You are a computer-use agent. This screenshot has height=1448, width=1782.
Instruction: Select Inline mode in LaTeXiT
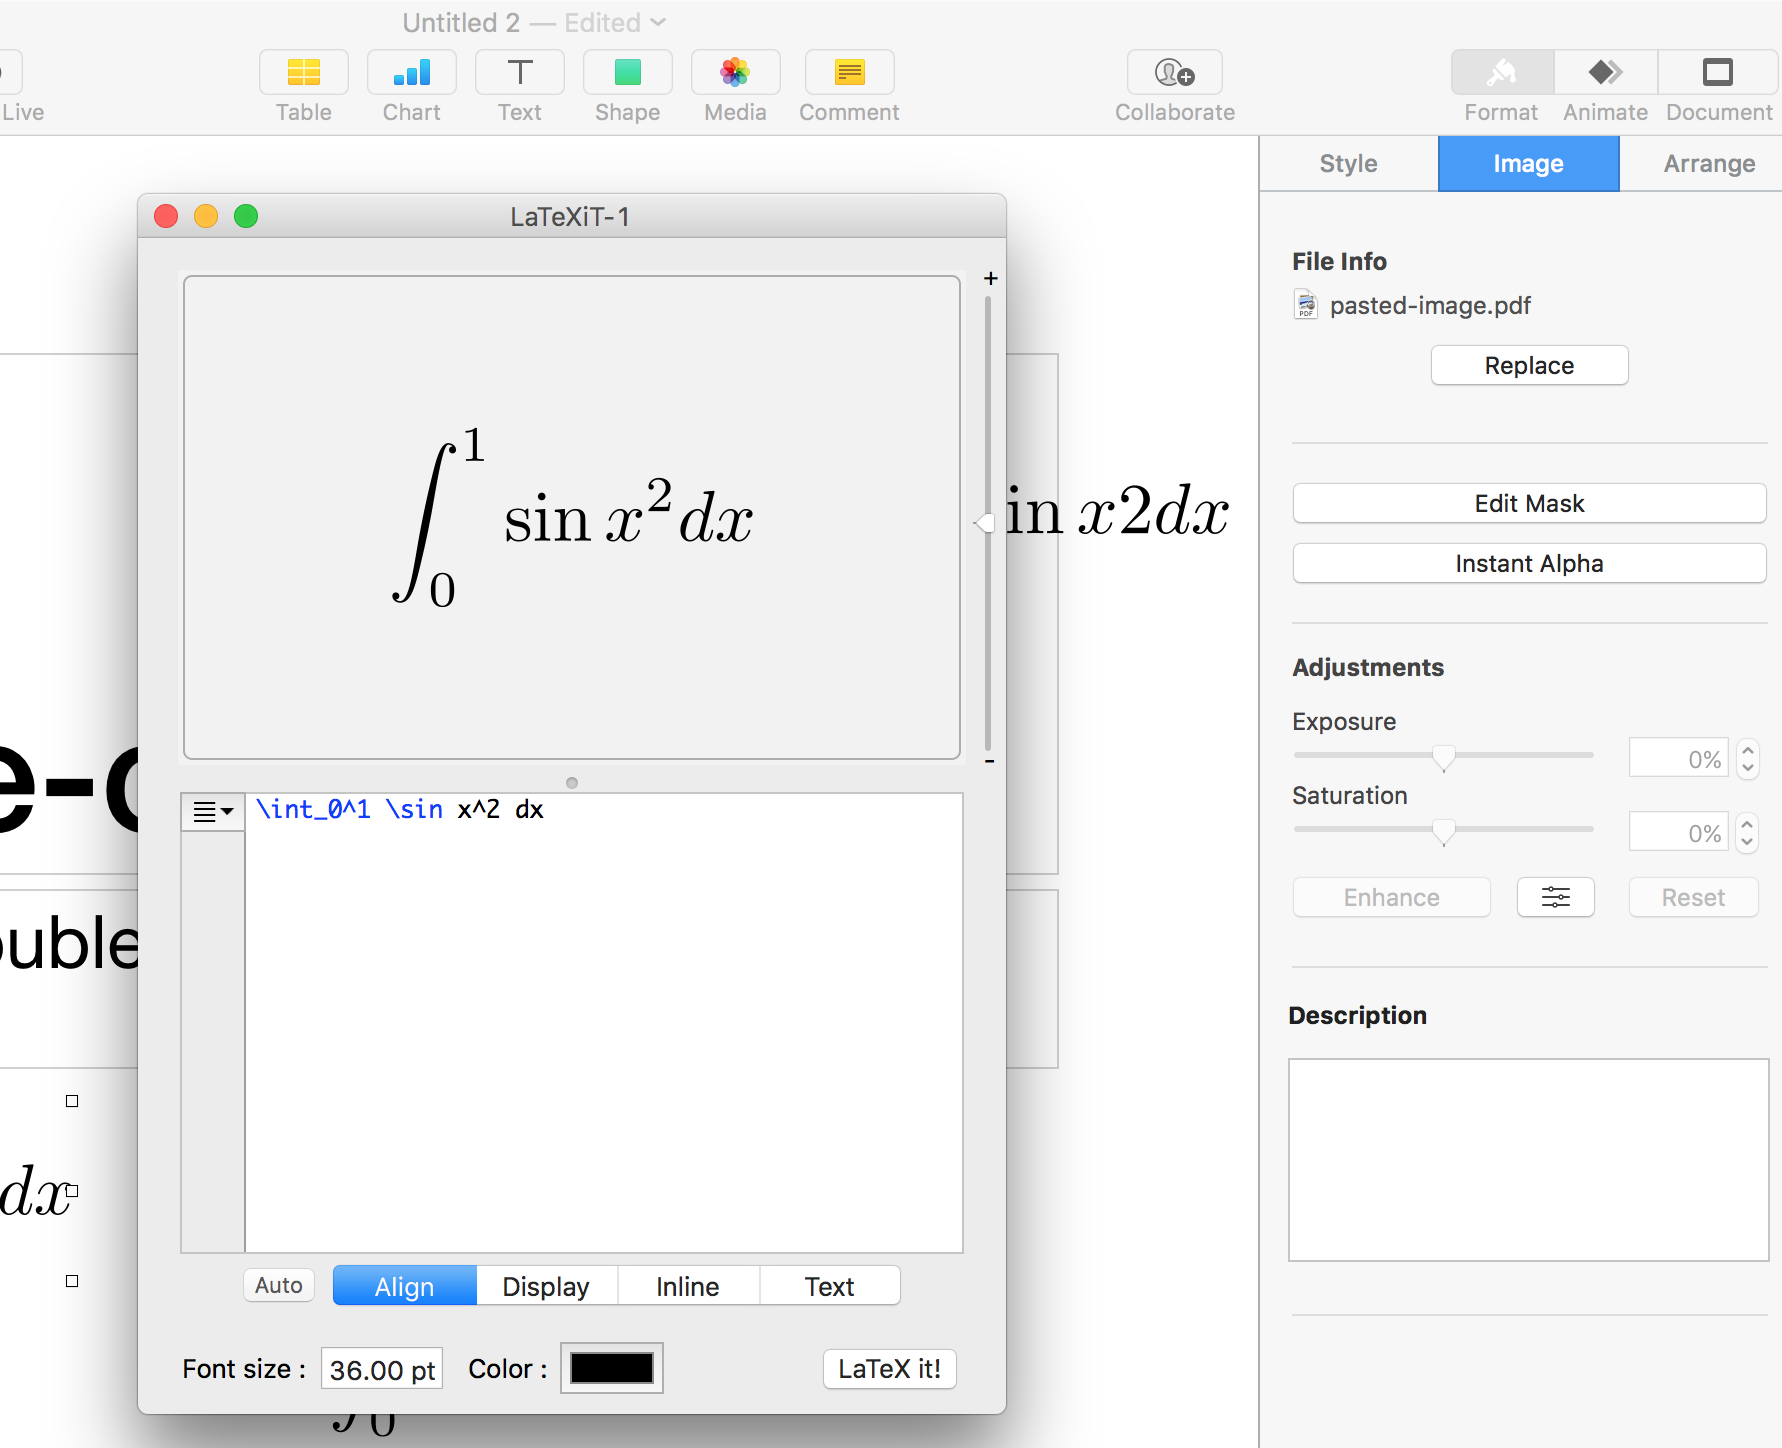coord(688,1286)
